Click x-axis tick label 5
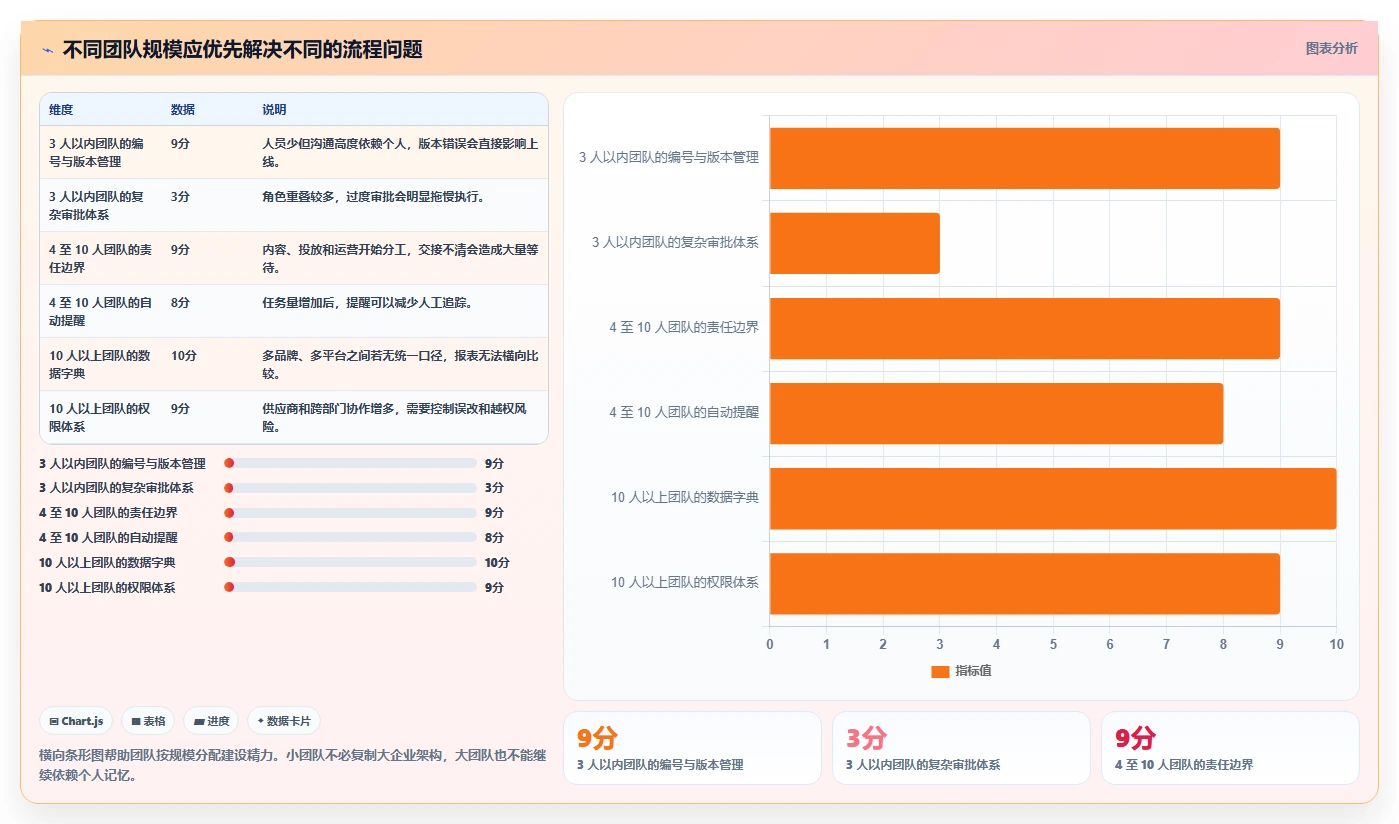Viewport: 1399px width, 824px height. point(1053,644)
